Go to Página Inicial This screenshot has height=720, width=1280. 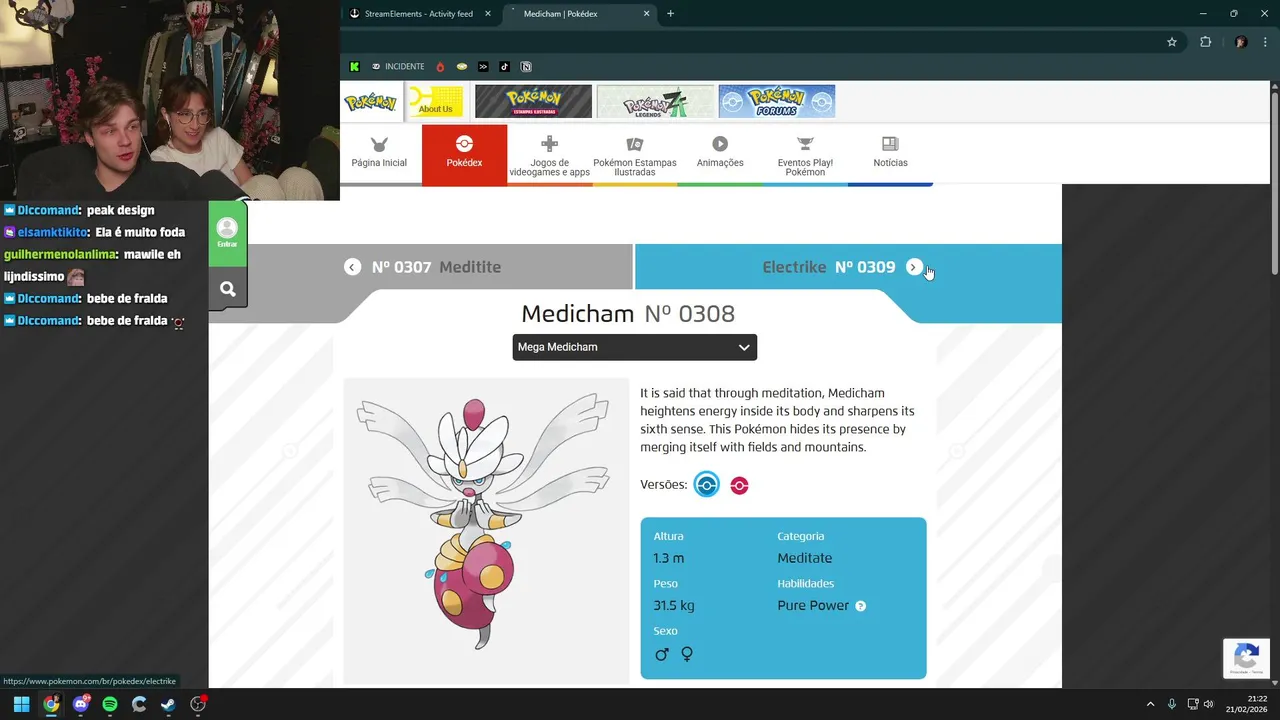(x=379, y=154)
